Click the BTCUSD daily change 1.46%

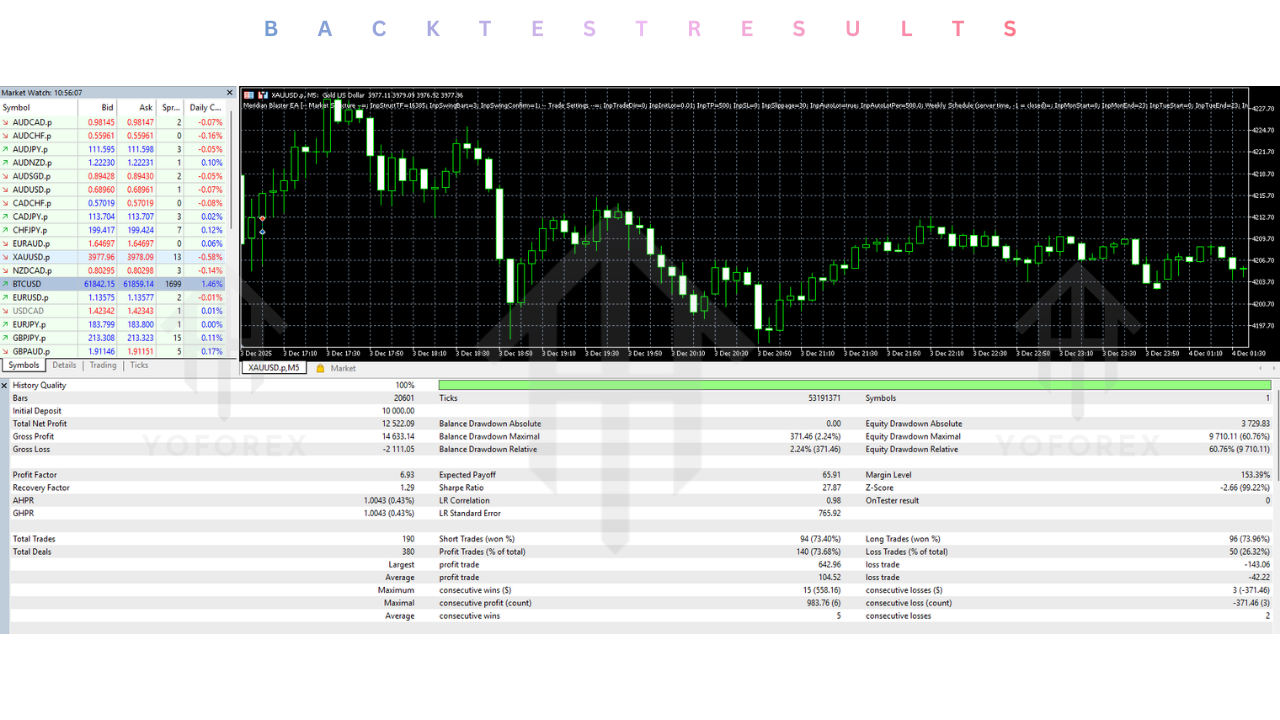(x=211, y=284)
